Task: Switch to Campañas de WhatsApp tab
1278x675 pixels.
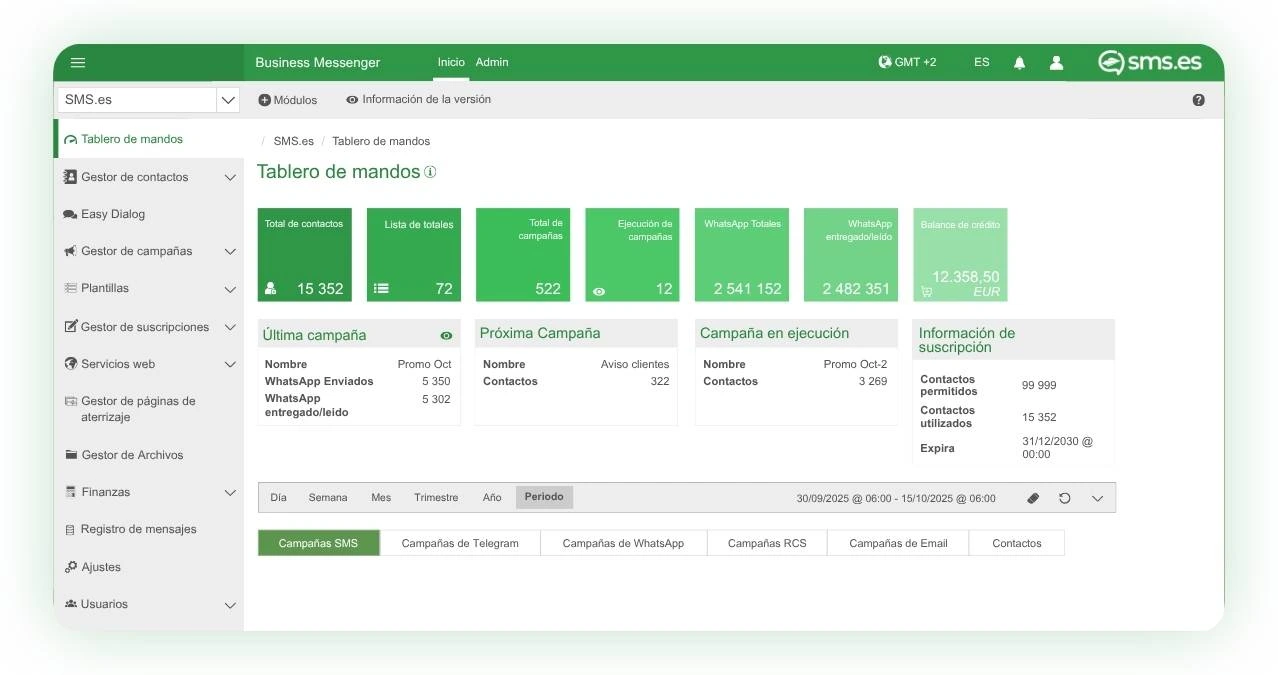Action: tap(623, 543)
